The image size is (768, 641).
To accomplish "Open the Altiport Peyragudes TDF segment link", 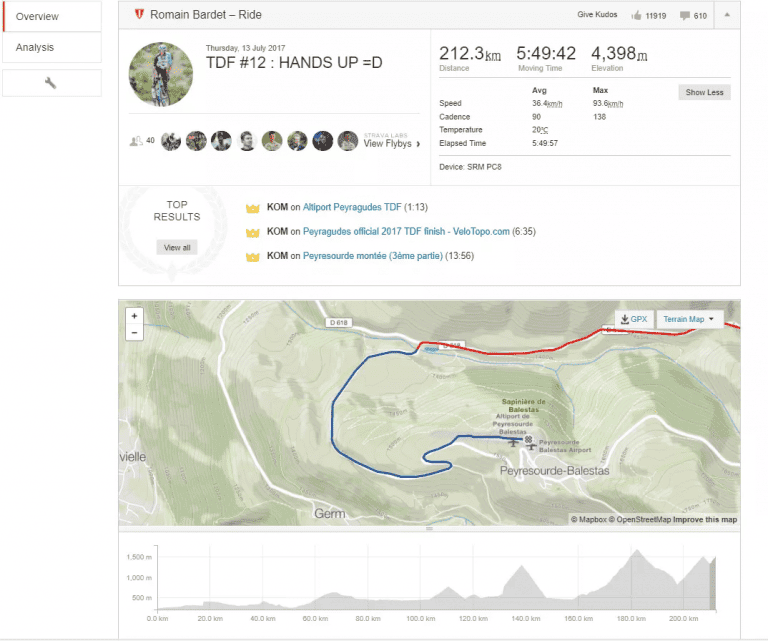I will tap(352, 208).
